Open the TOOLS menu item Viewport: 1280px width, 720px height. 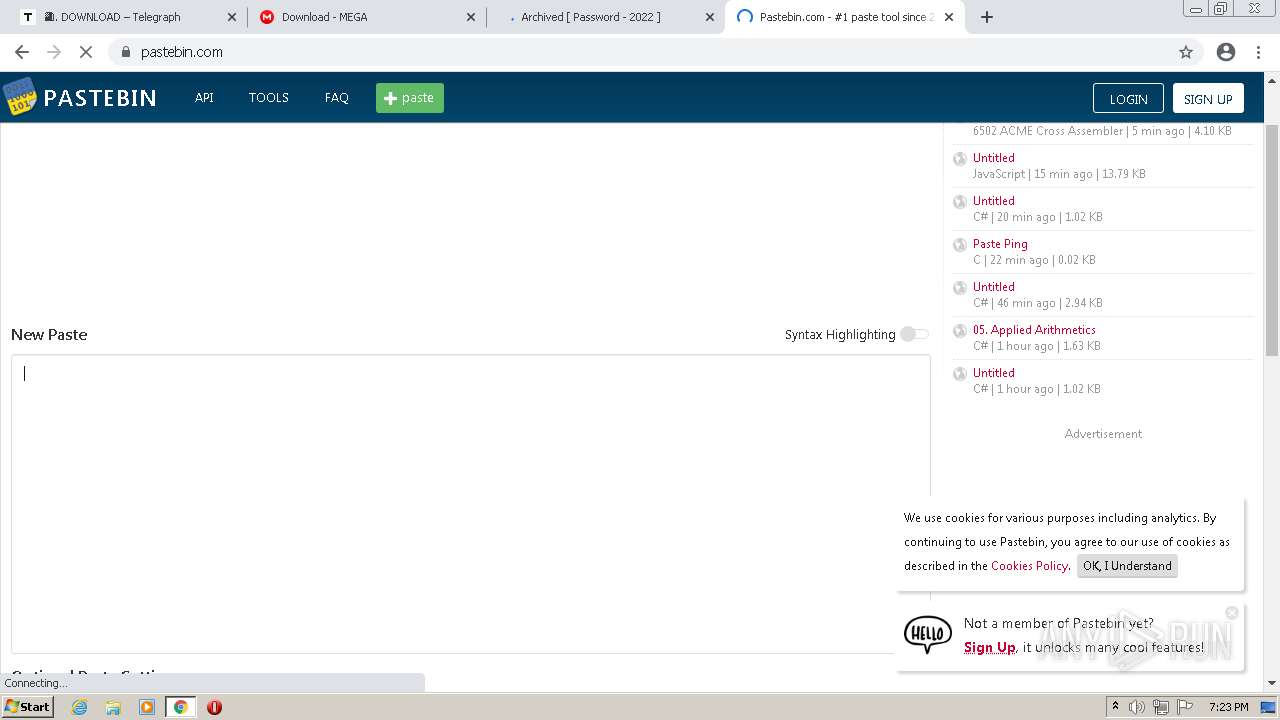[268, 97]
